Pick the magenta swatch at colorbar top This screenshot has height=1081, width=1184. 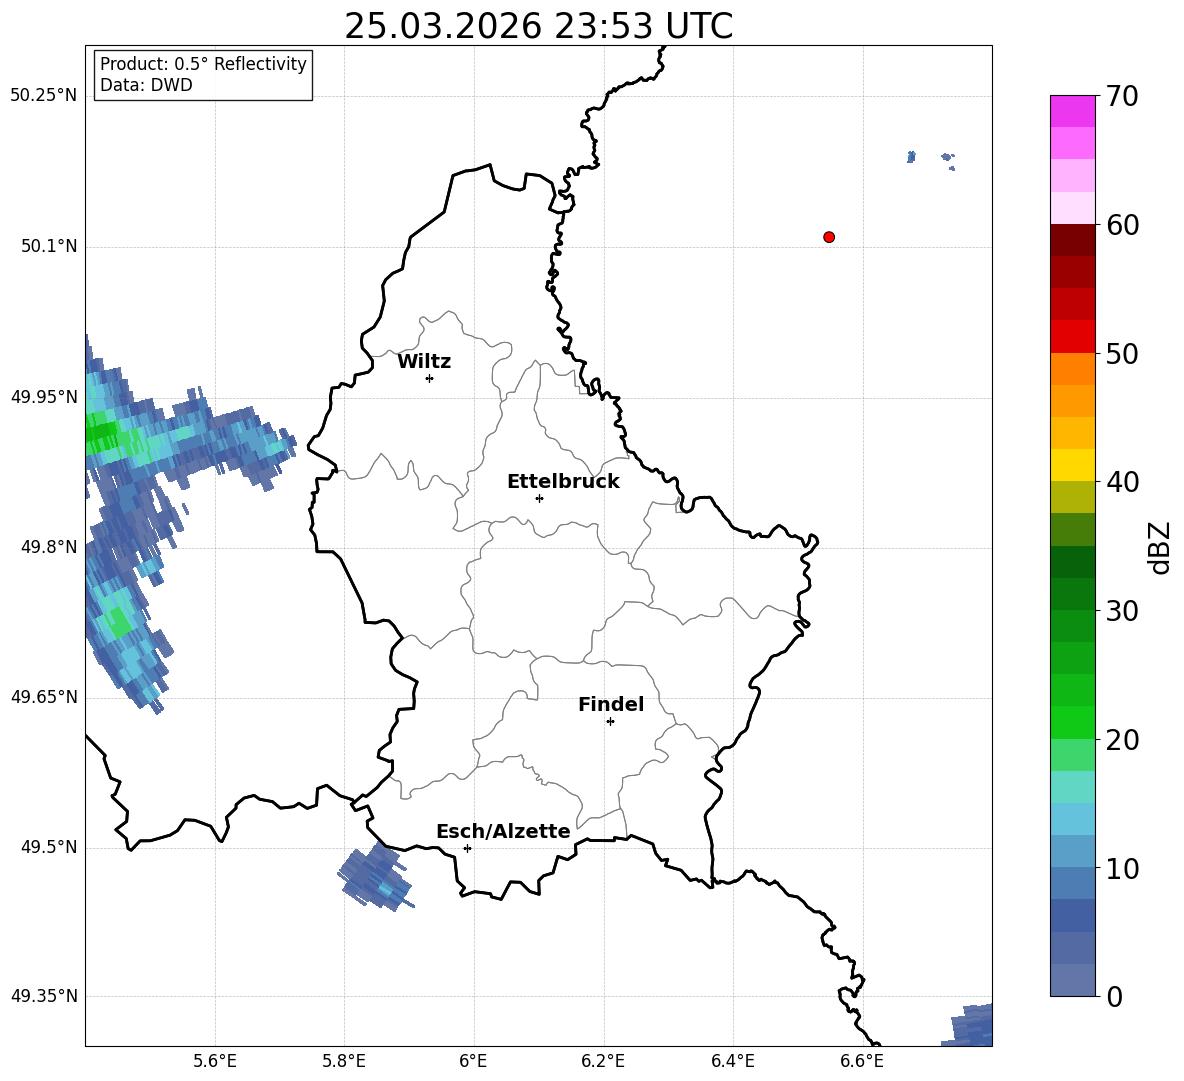tap(1072, 112)
